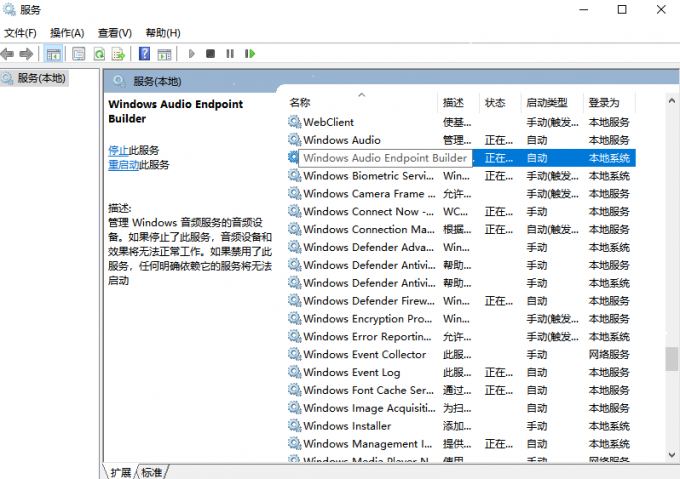The image size is (680, 479).
Task: Click 网络服务 in Windows Event Collector row
Action: pos(609,355)
